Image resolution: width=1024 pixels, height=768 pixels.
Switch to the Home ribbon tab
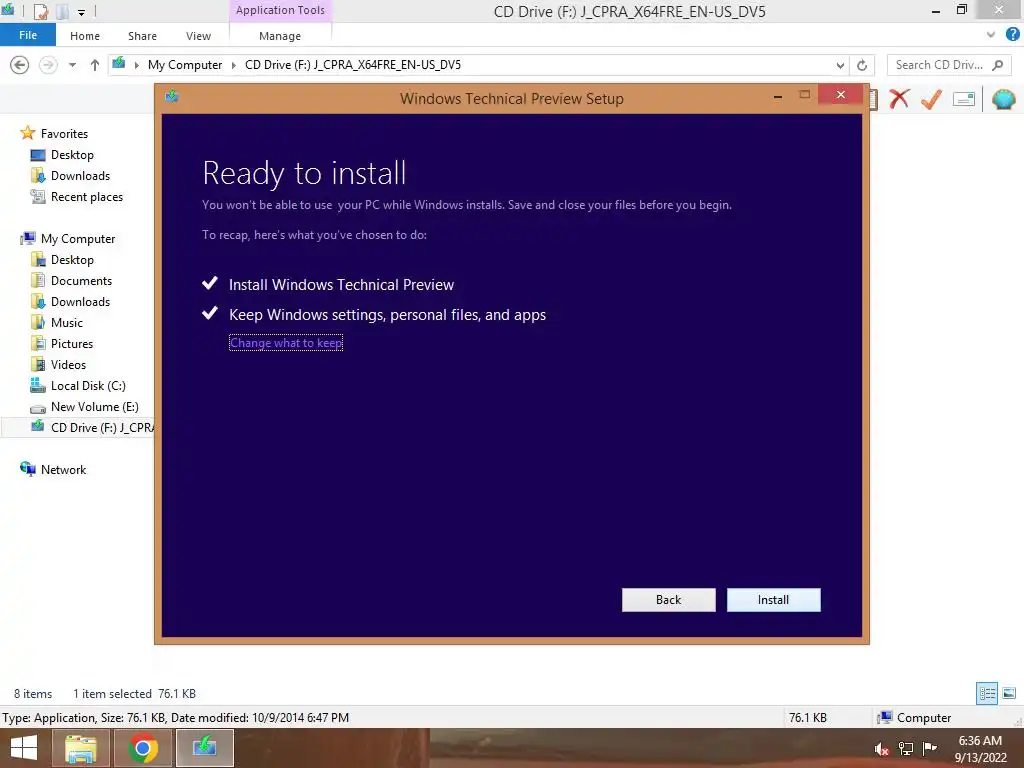85,36
